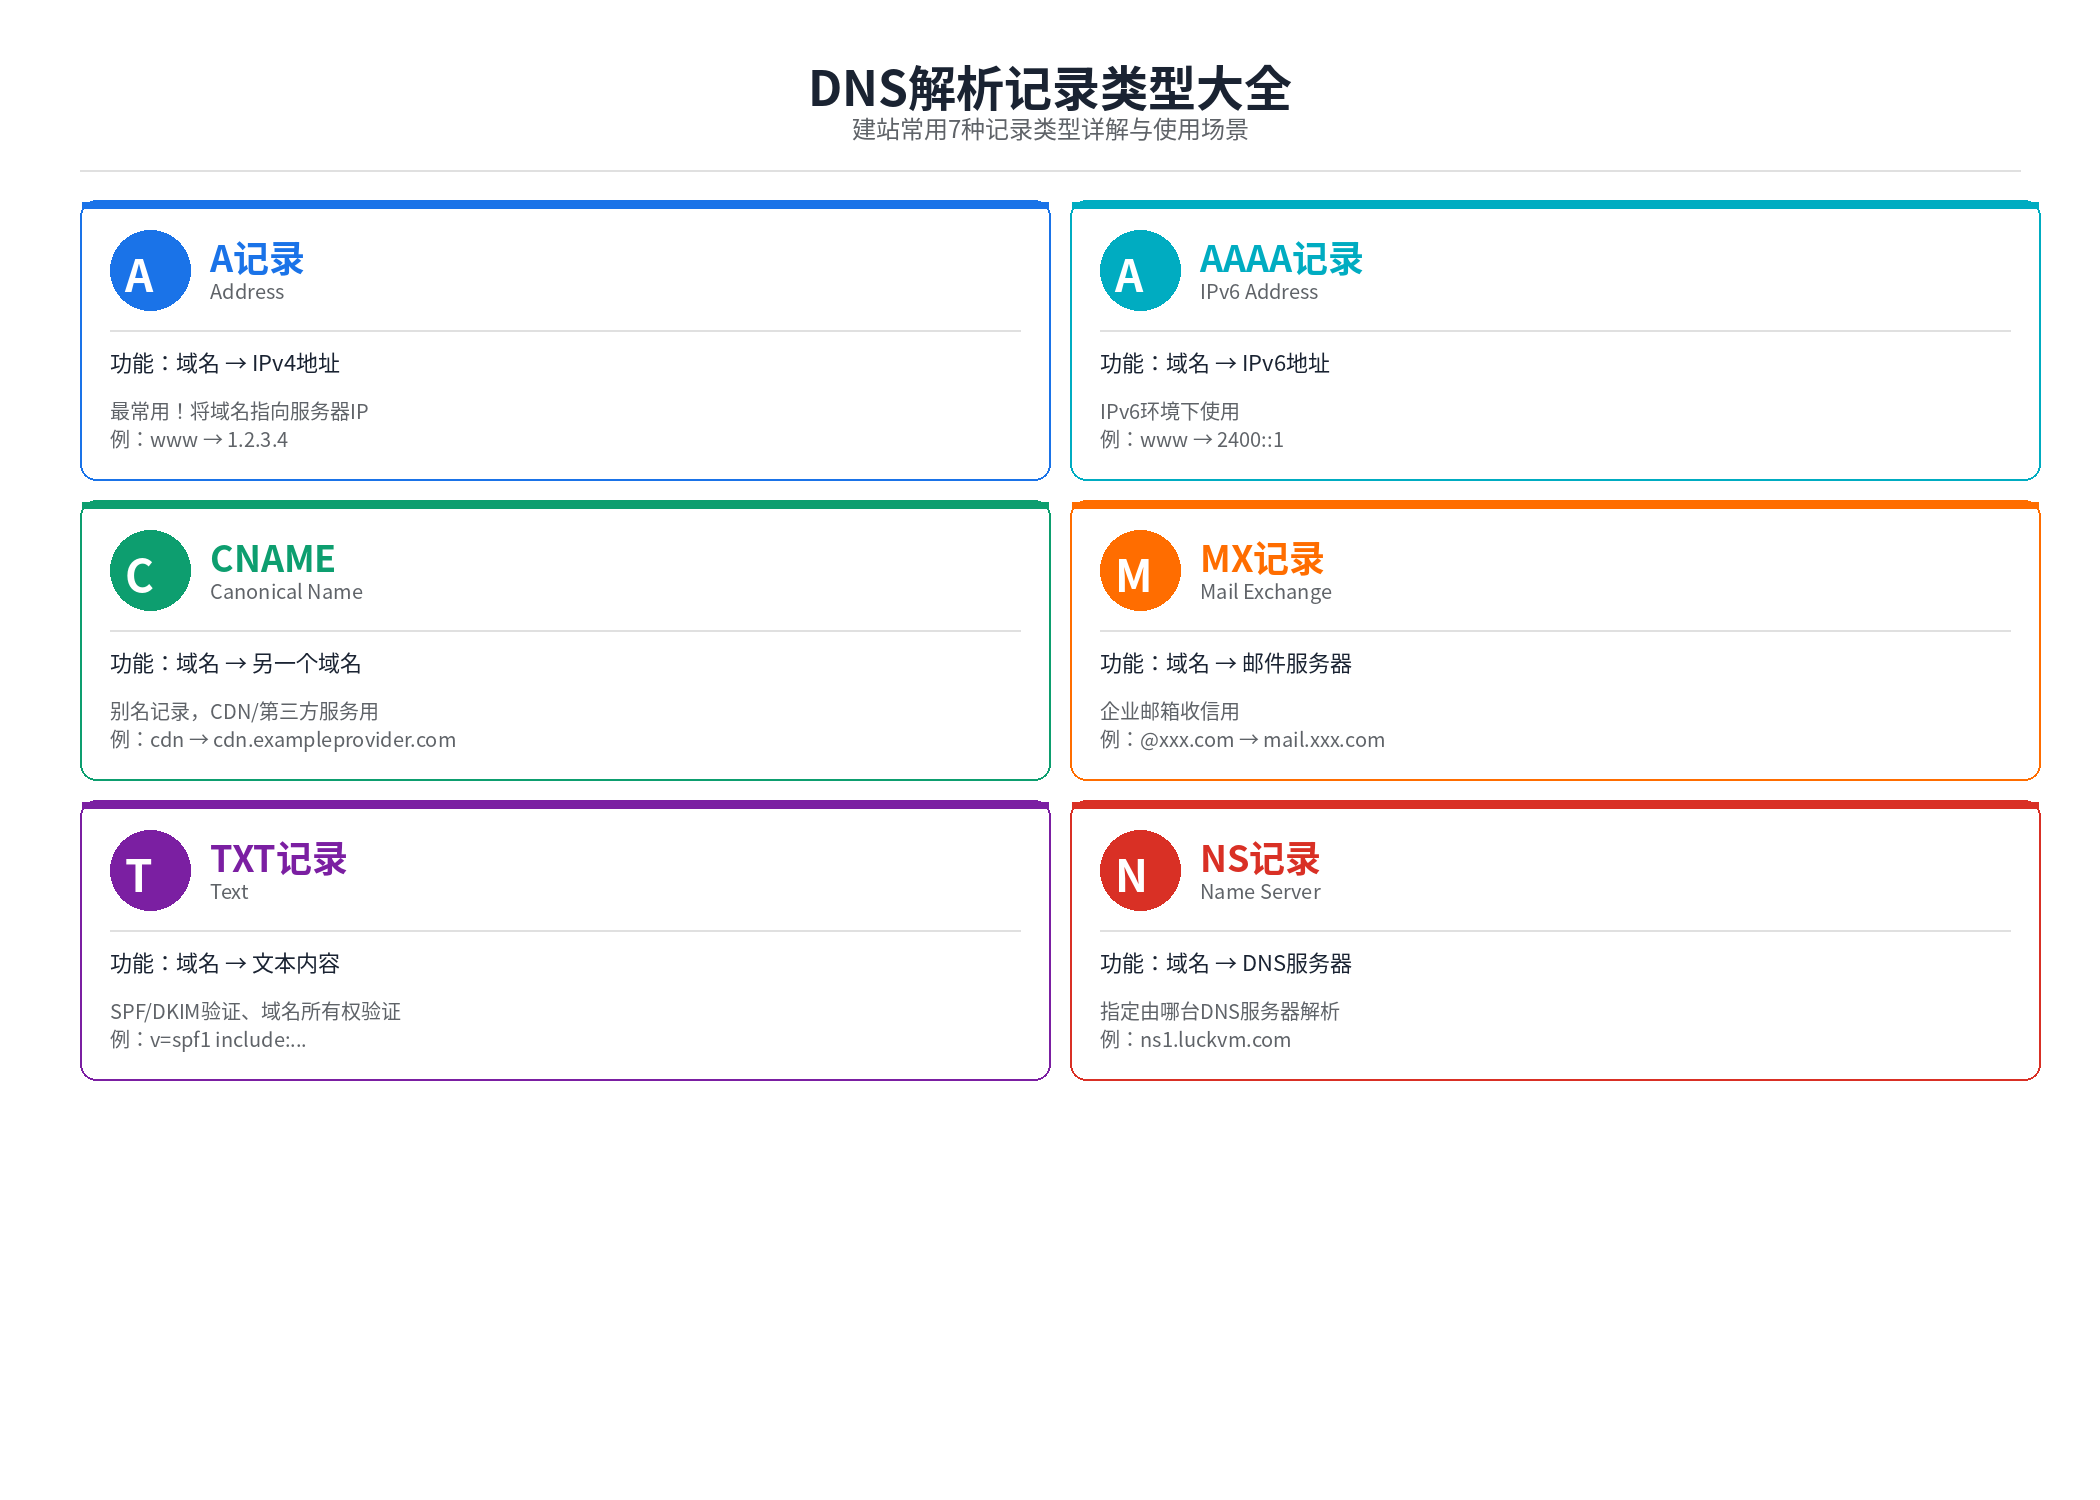Viewport: 2100px width, 1500px height.
Task: Click the AAAA记录 heading
Action: (1281, 259)
